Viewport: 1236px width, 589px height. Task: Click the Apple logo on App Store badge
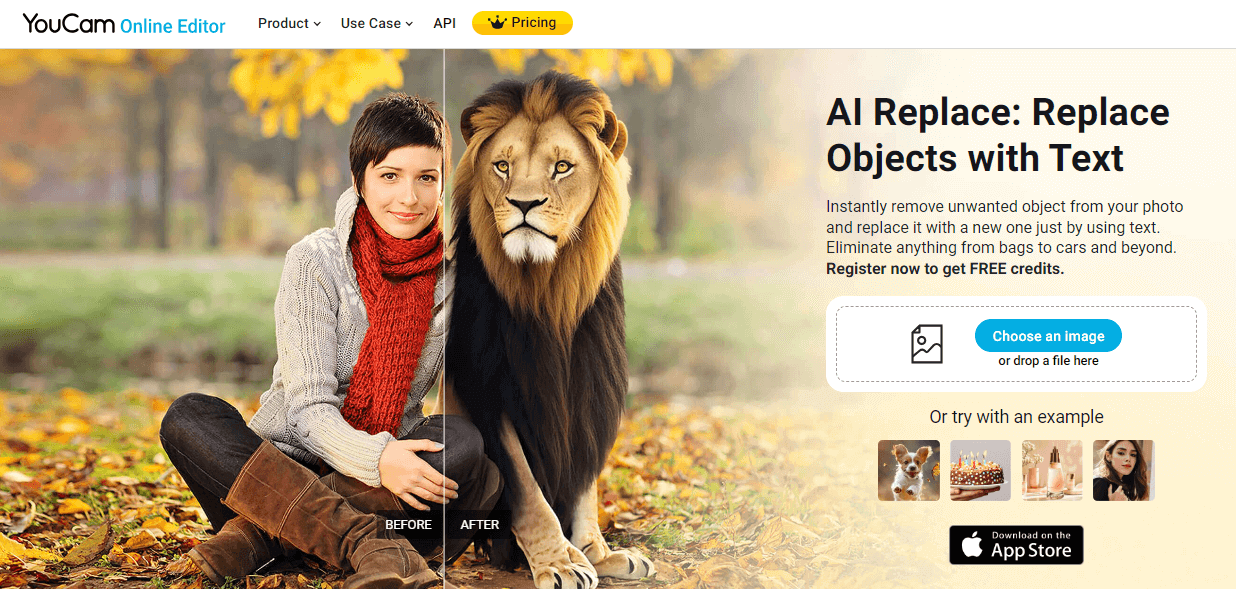point(972,545)
